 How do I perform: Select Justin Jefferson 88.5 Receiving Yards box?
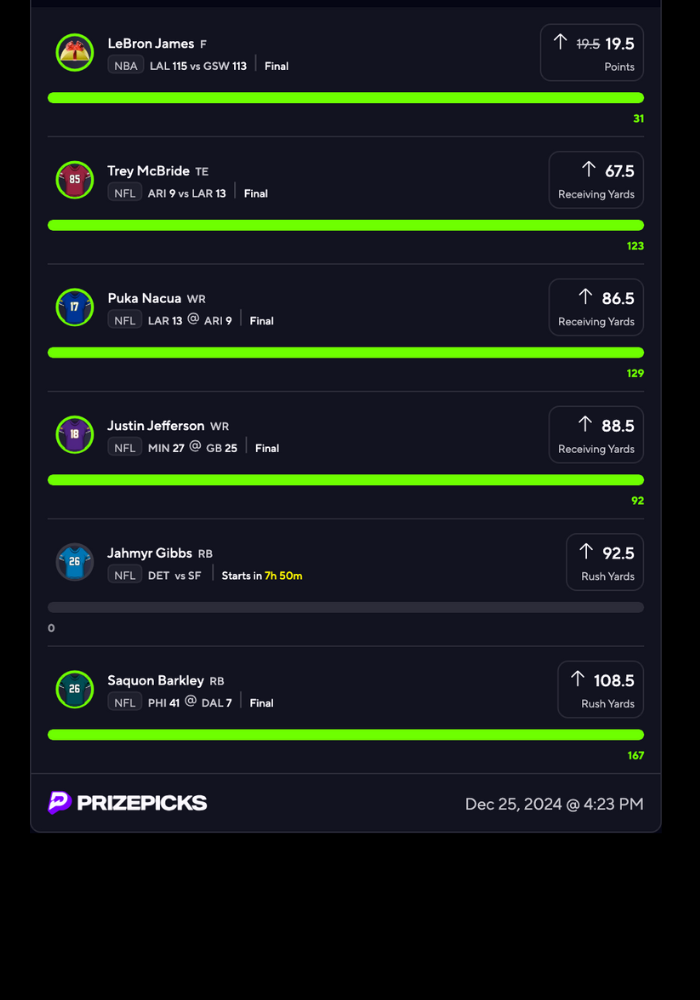[595, 434]
